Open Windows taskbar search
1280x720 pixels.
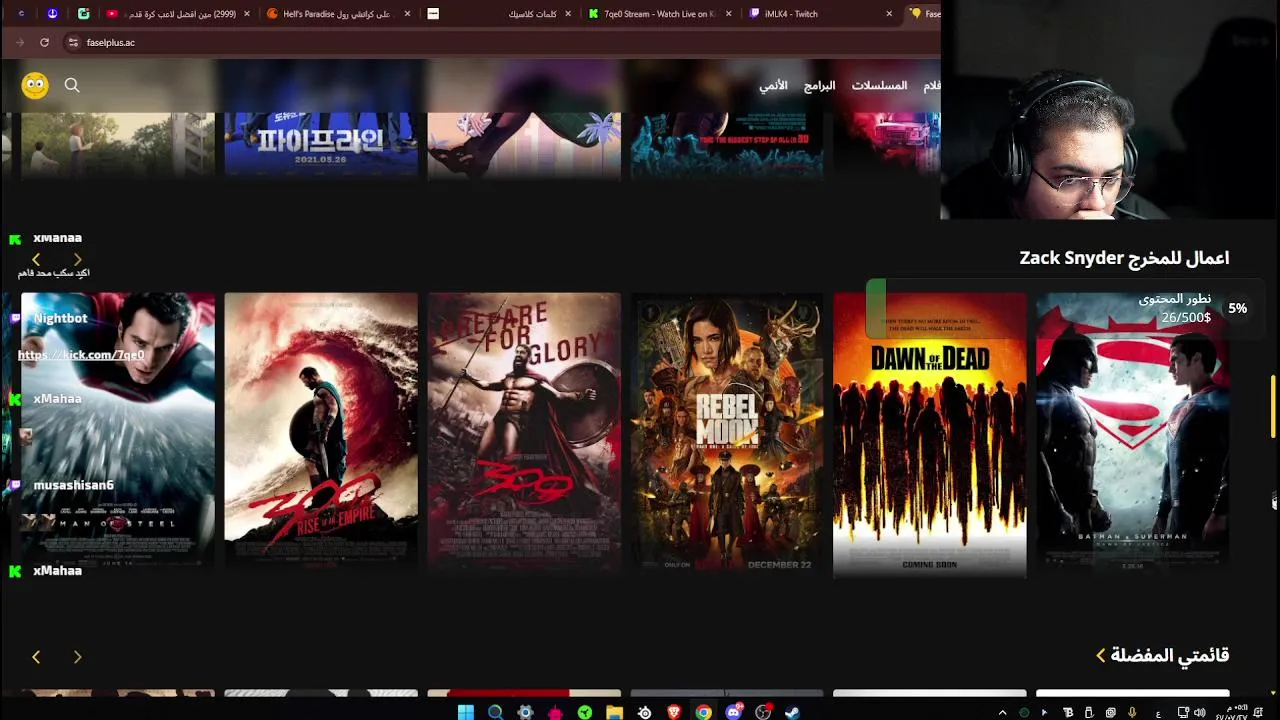point(495,712)
